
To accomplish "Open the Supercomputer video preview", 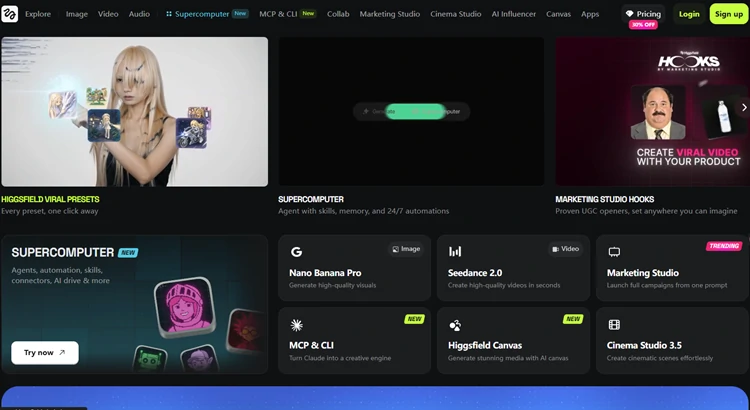I will [411, 111].
